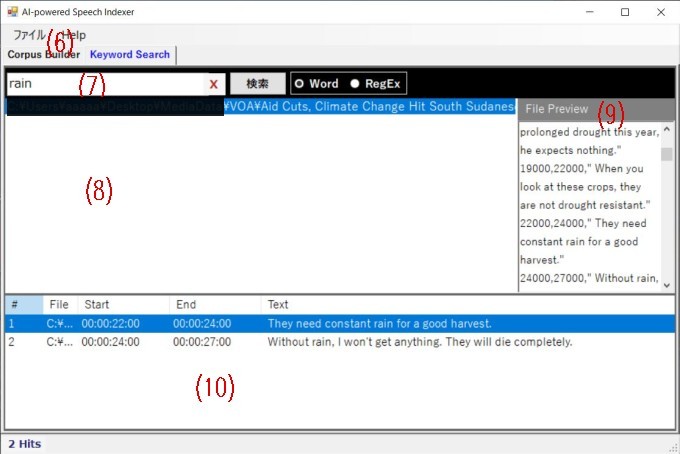Sort results by the End column header
This screenshot has height=454, width=680.
click(x=215, y=304)
